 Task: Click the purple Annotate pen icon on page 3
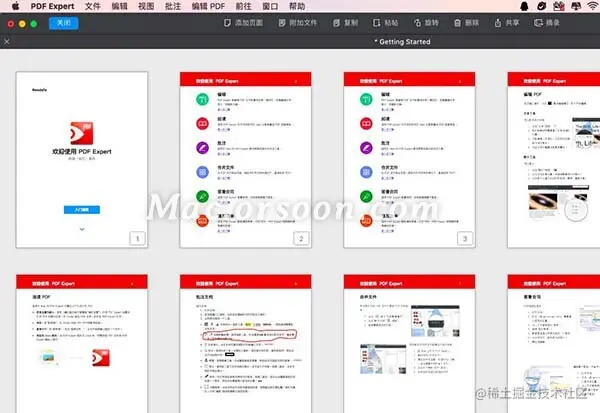pos(366,148)
